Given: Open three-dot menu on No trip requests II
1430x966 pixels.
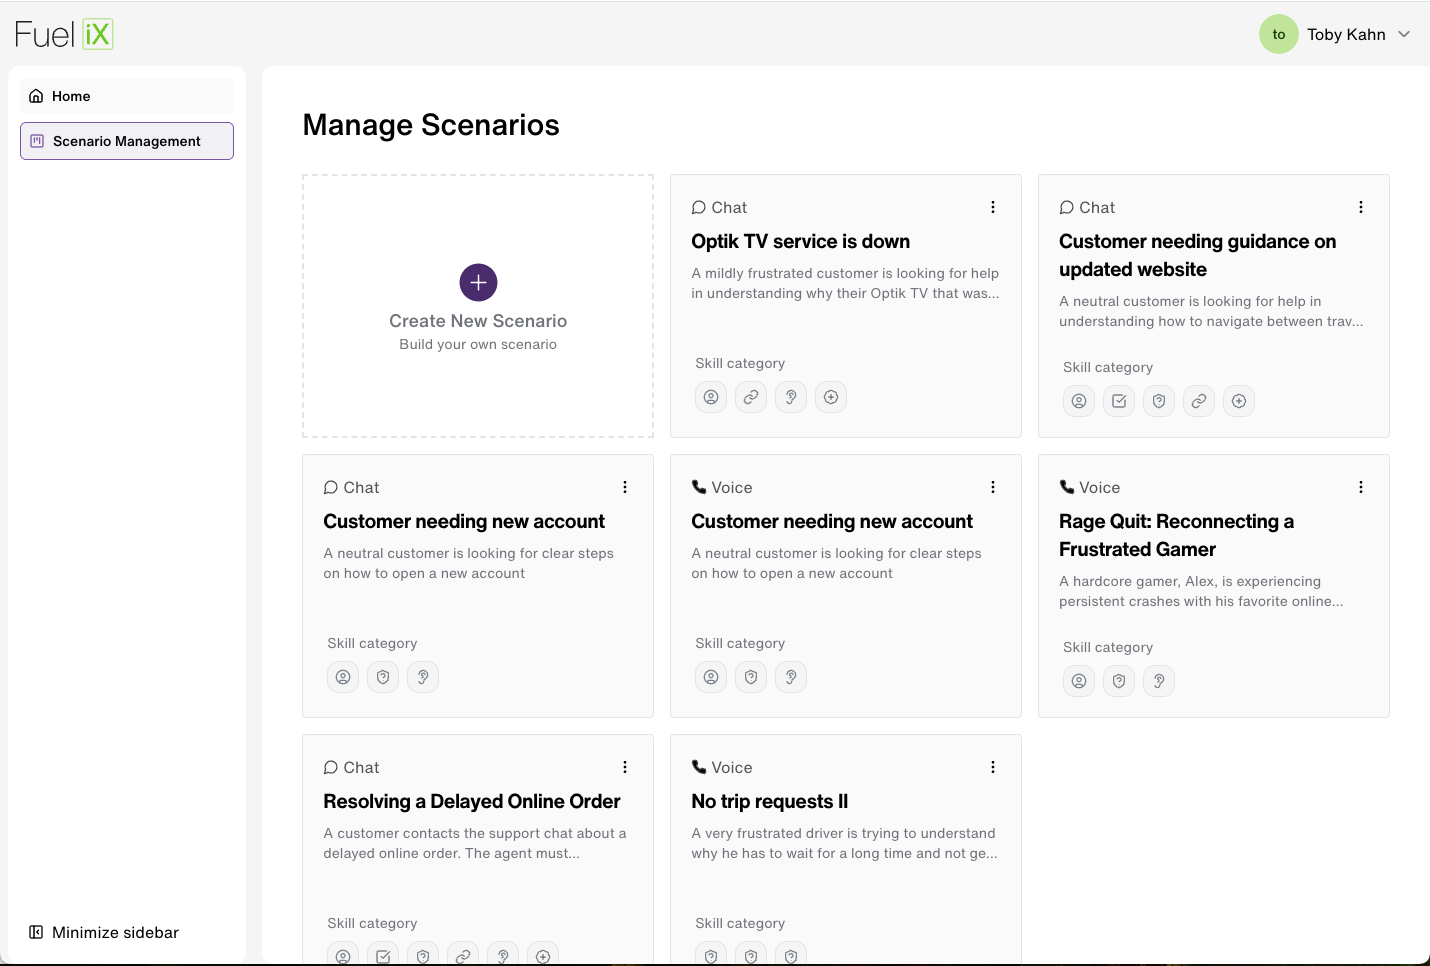Looking at the screenshot, I should click(993, 767).
